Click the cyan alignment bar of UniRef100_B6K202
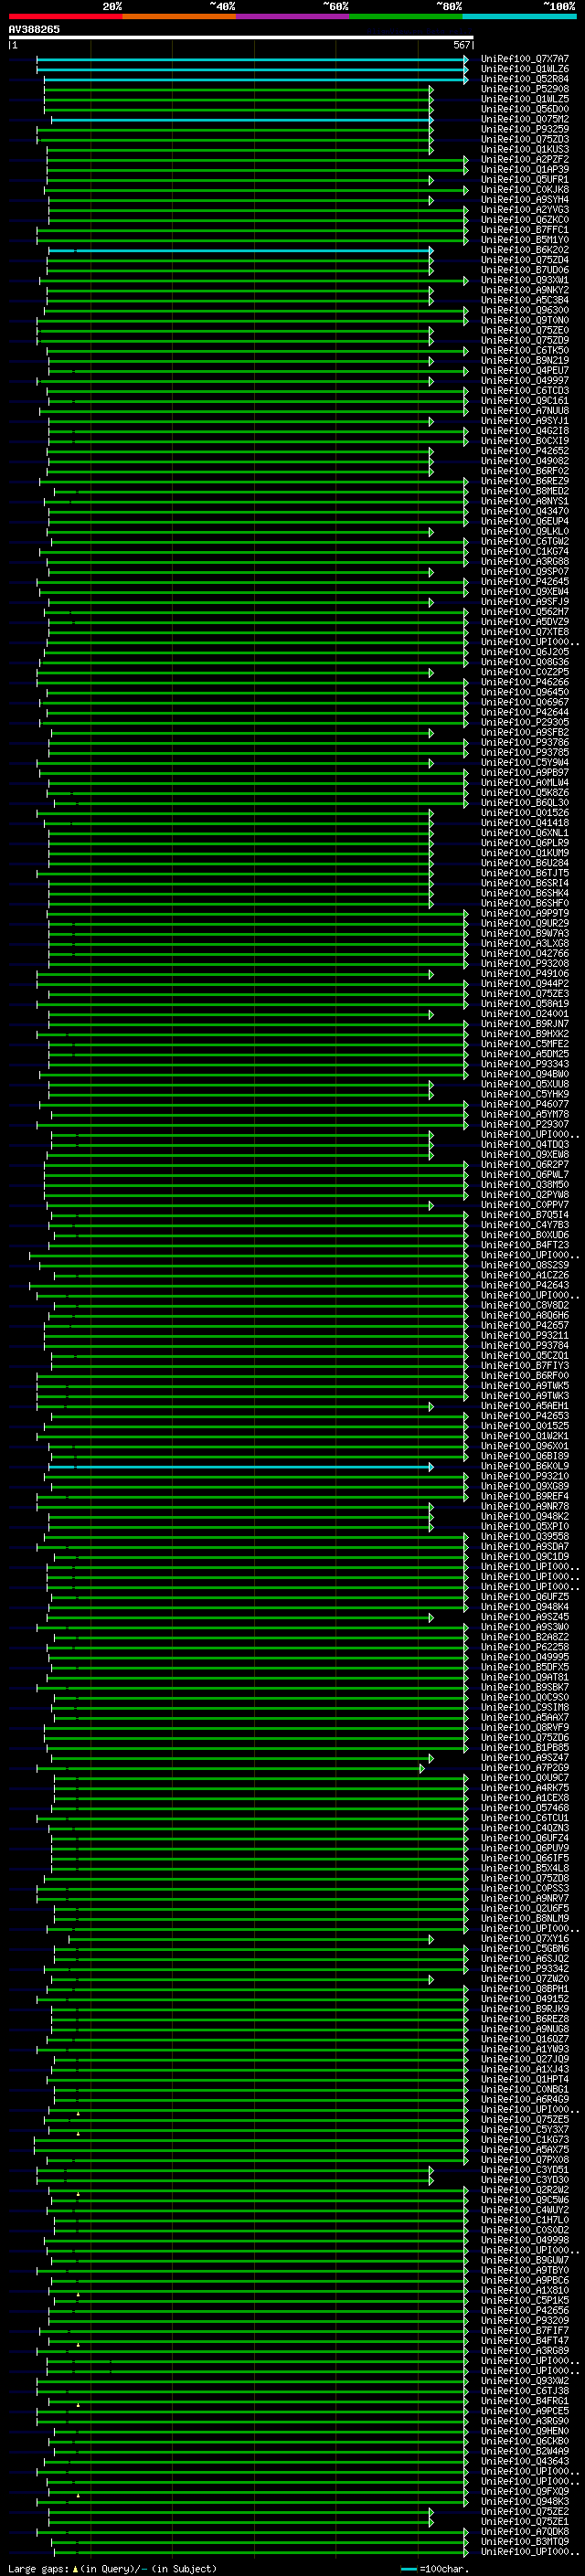Screen dimensions: 585x2576 click(241, 250)
